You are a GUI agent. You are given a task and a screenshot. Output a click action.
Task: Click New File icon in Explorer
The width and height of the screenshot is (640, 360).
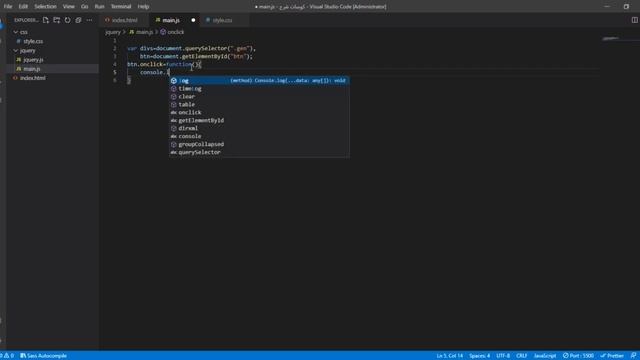46,20
